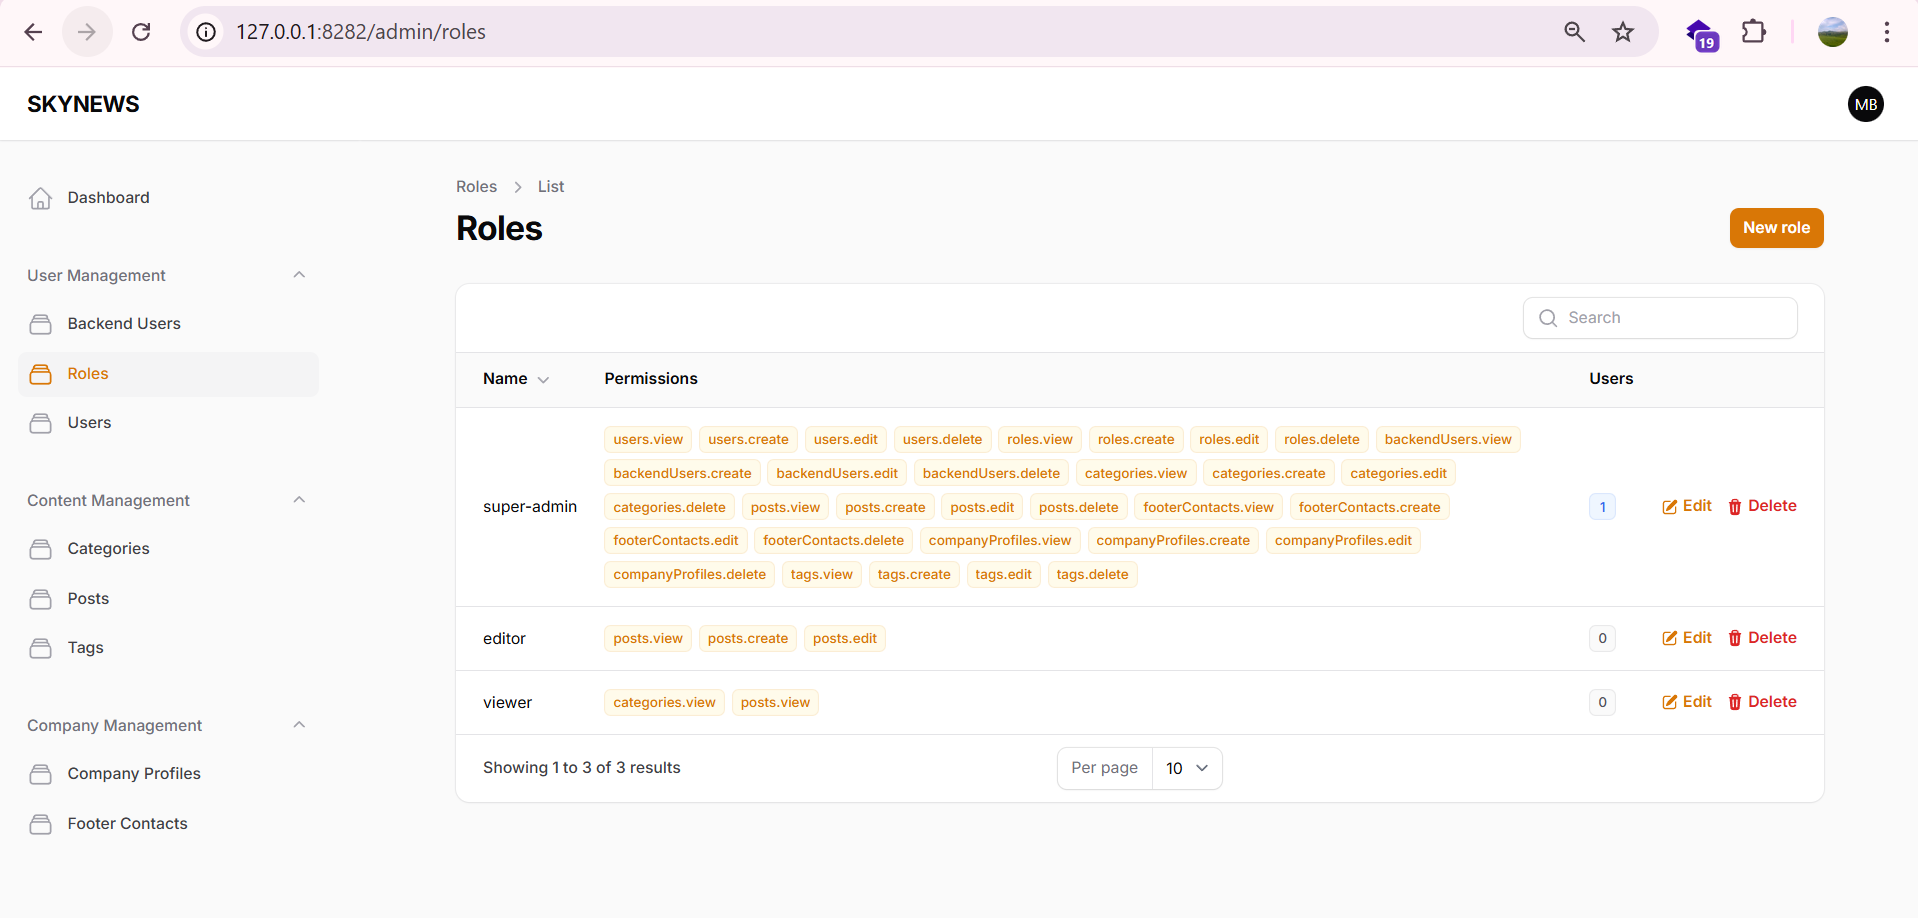This screenshot has width=1918, height=918.
Task: Open the browser extensions puzzle icon
Action: pyautogui.click(x=1753, y=32)
